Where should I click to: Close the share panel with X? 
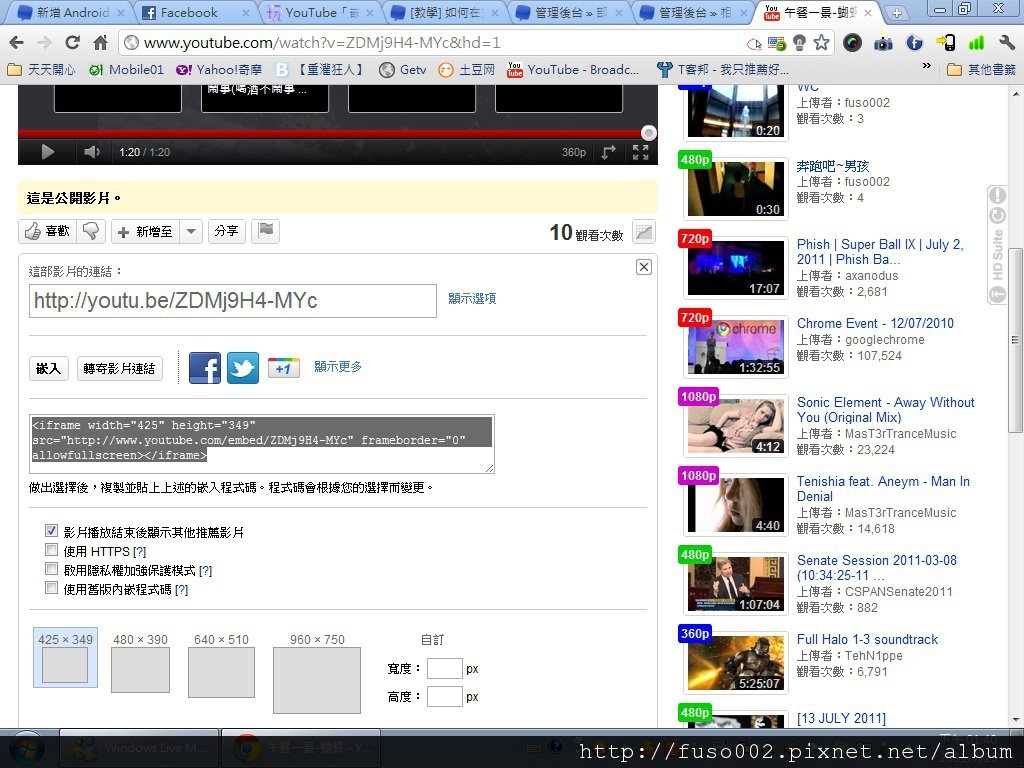(643, 266)
